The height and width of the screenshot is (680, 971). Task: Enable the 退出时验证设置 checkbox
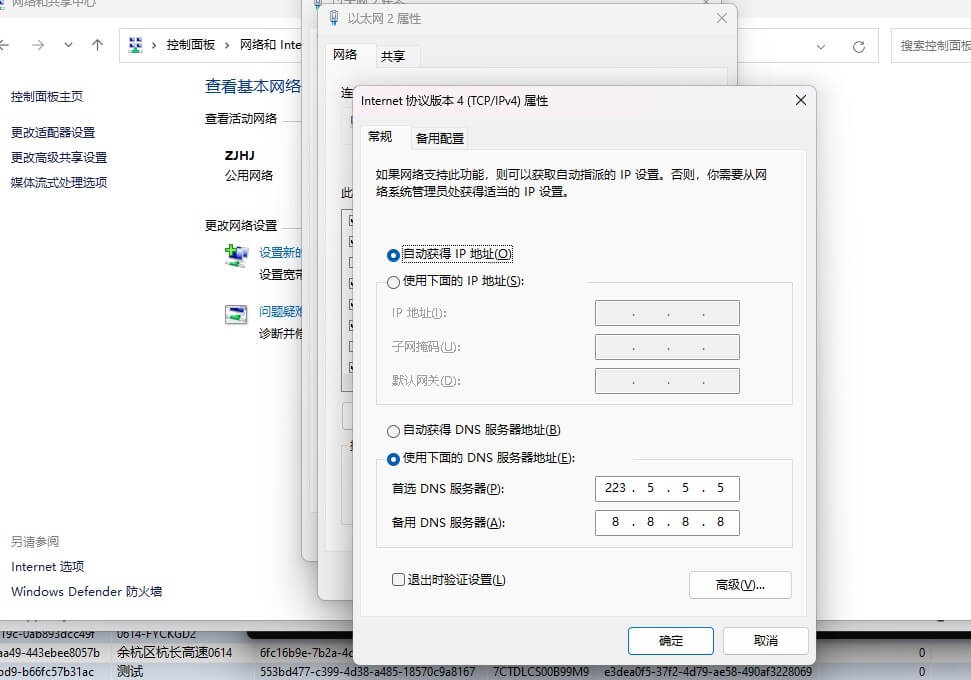click(398, 580)
